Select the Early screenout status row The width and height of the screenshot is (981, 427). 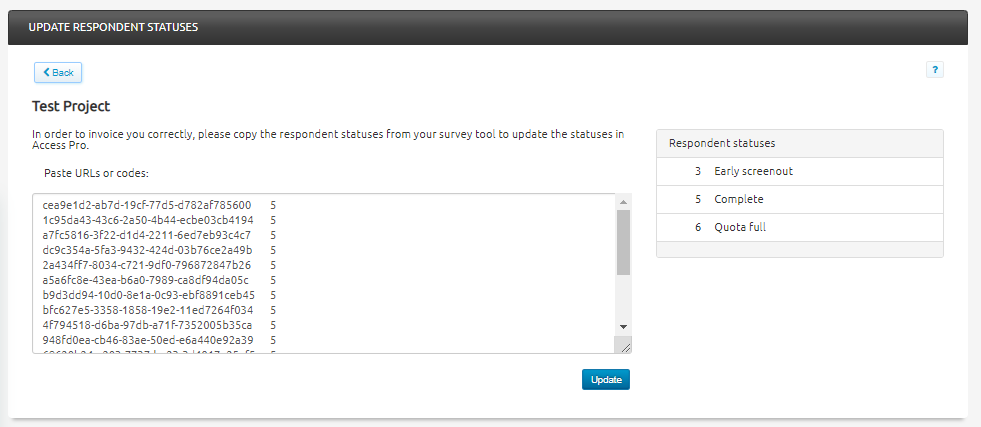click(x=799, y=171)
